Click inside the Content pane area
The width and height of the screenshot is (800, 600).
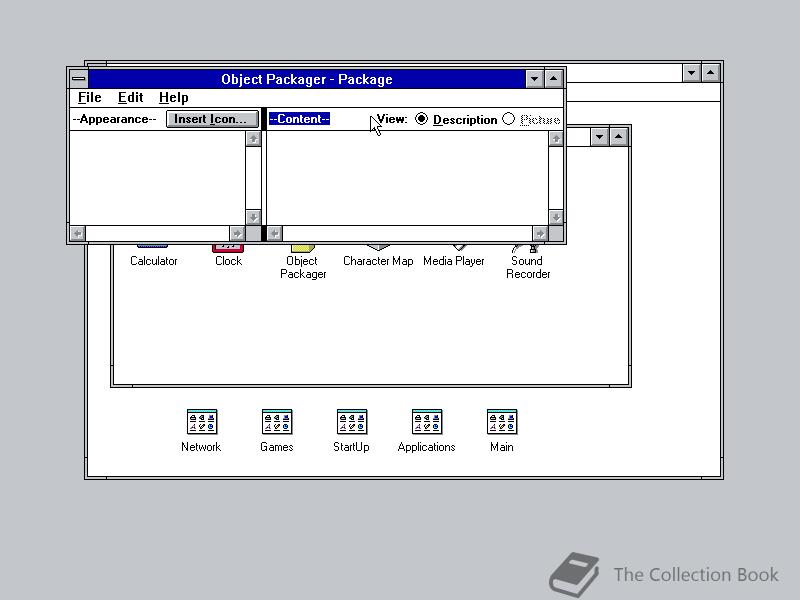tap(407, 178)
